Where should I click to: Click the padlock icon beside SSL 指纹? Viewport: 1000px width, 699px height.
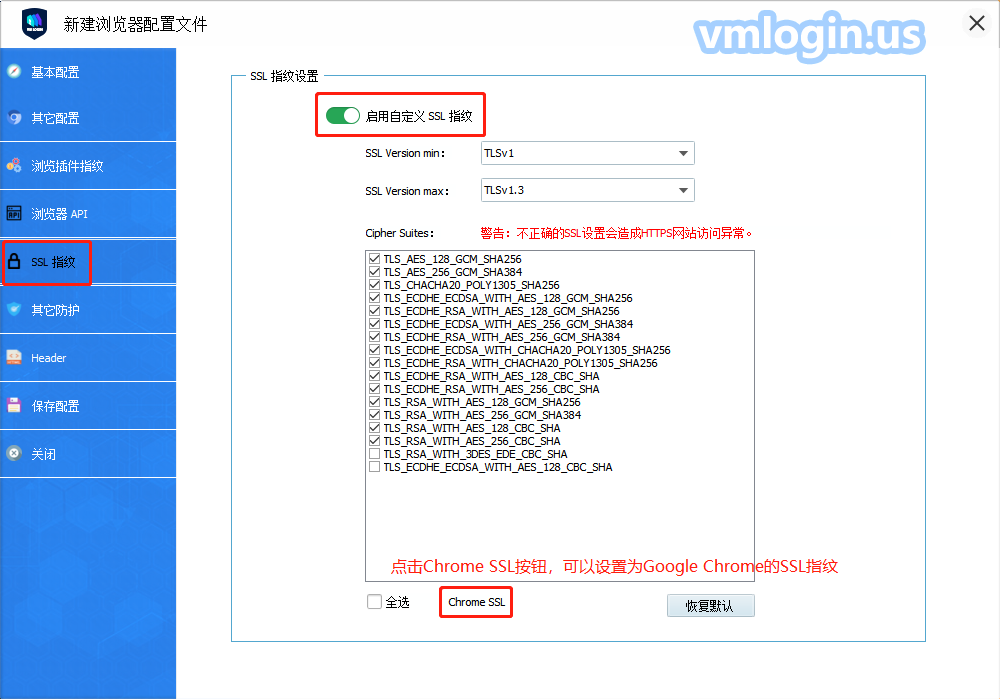coord(14,262)
